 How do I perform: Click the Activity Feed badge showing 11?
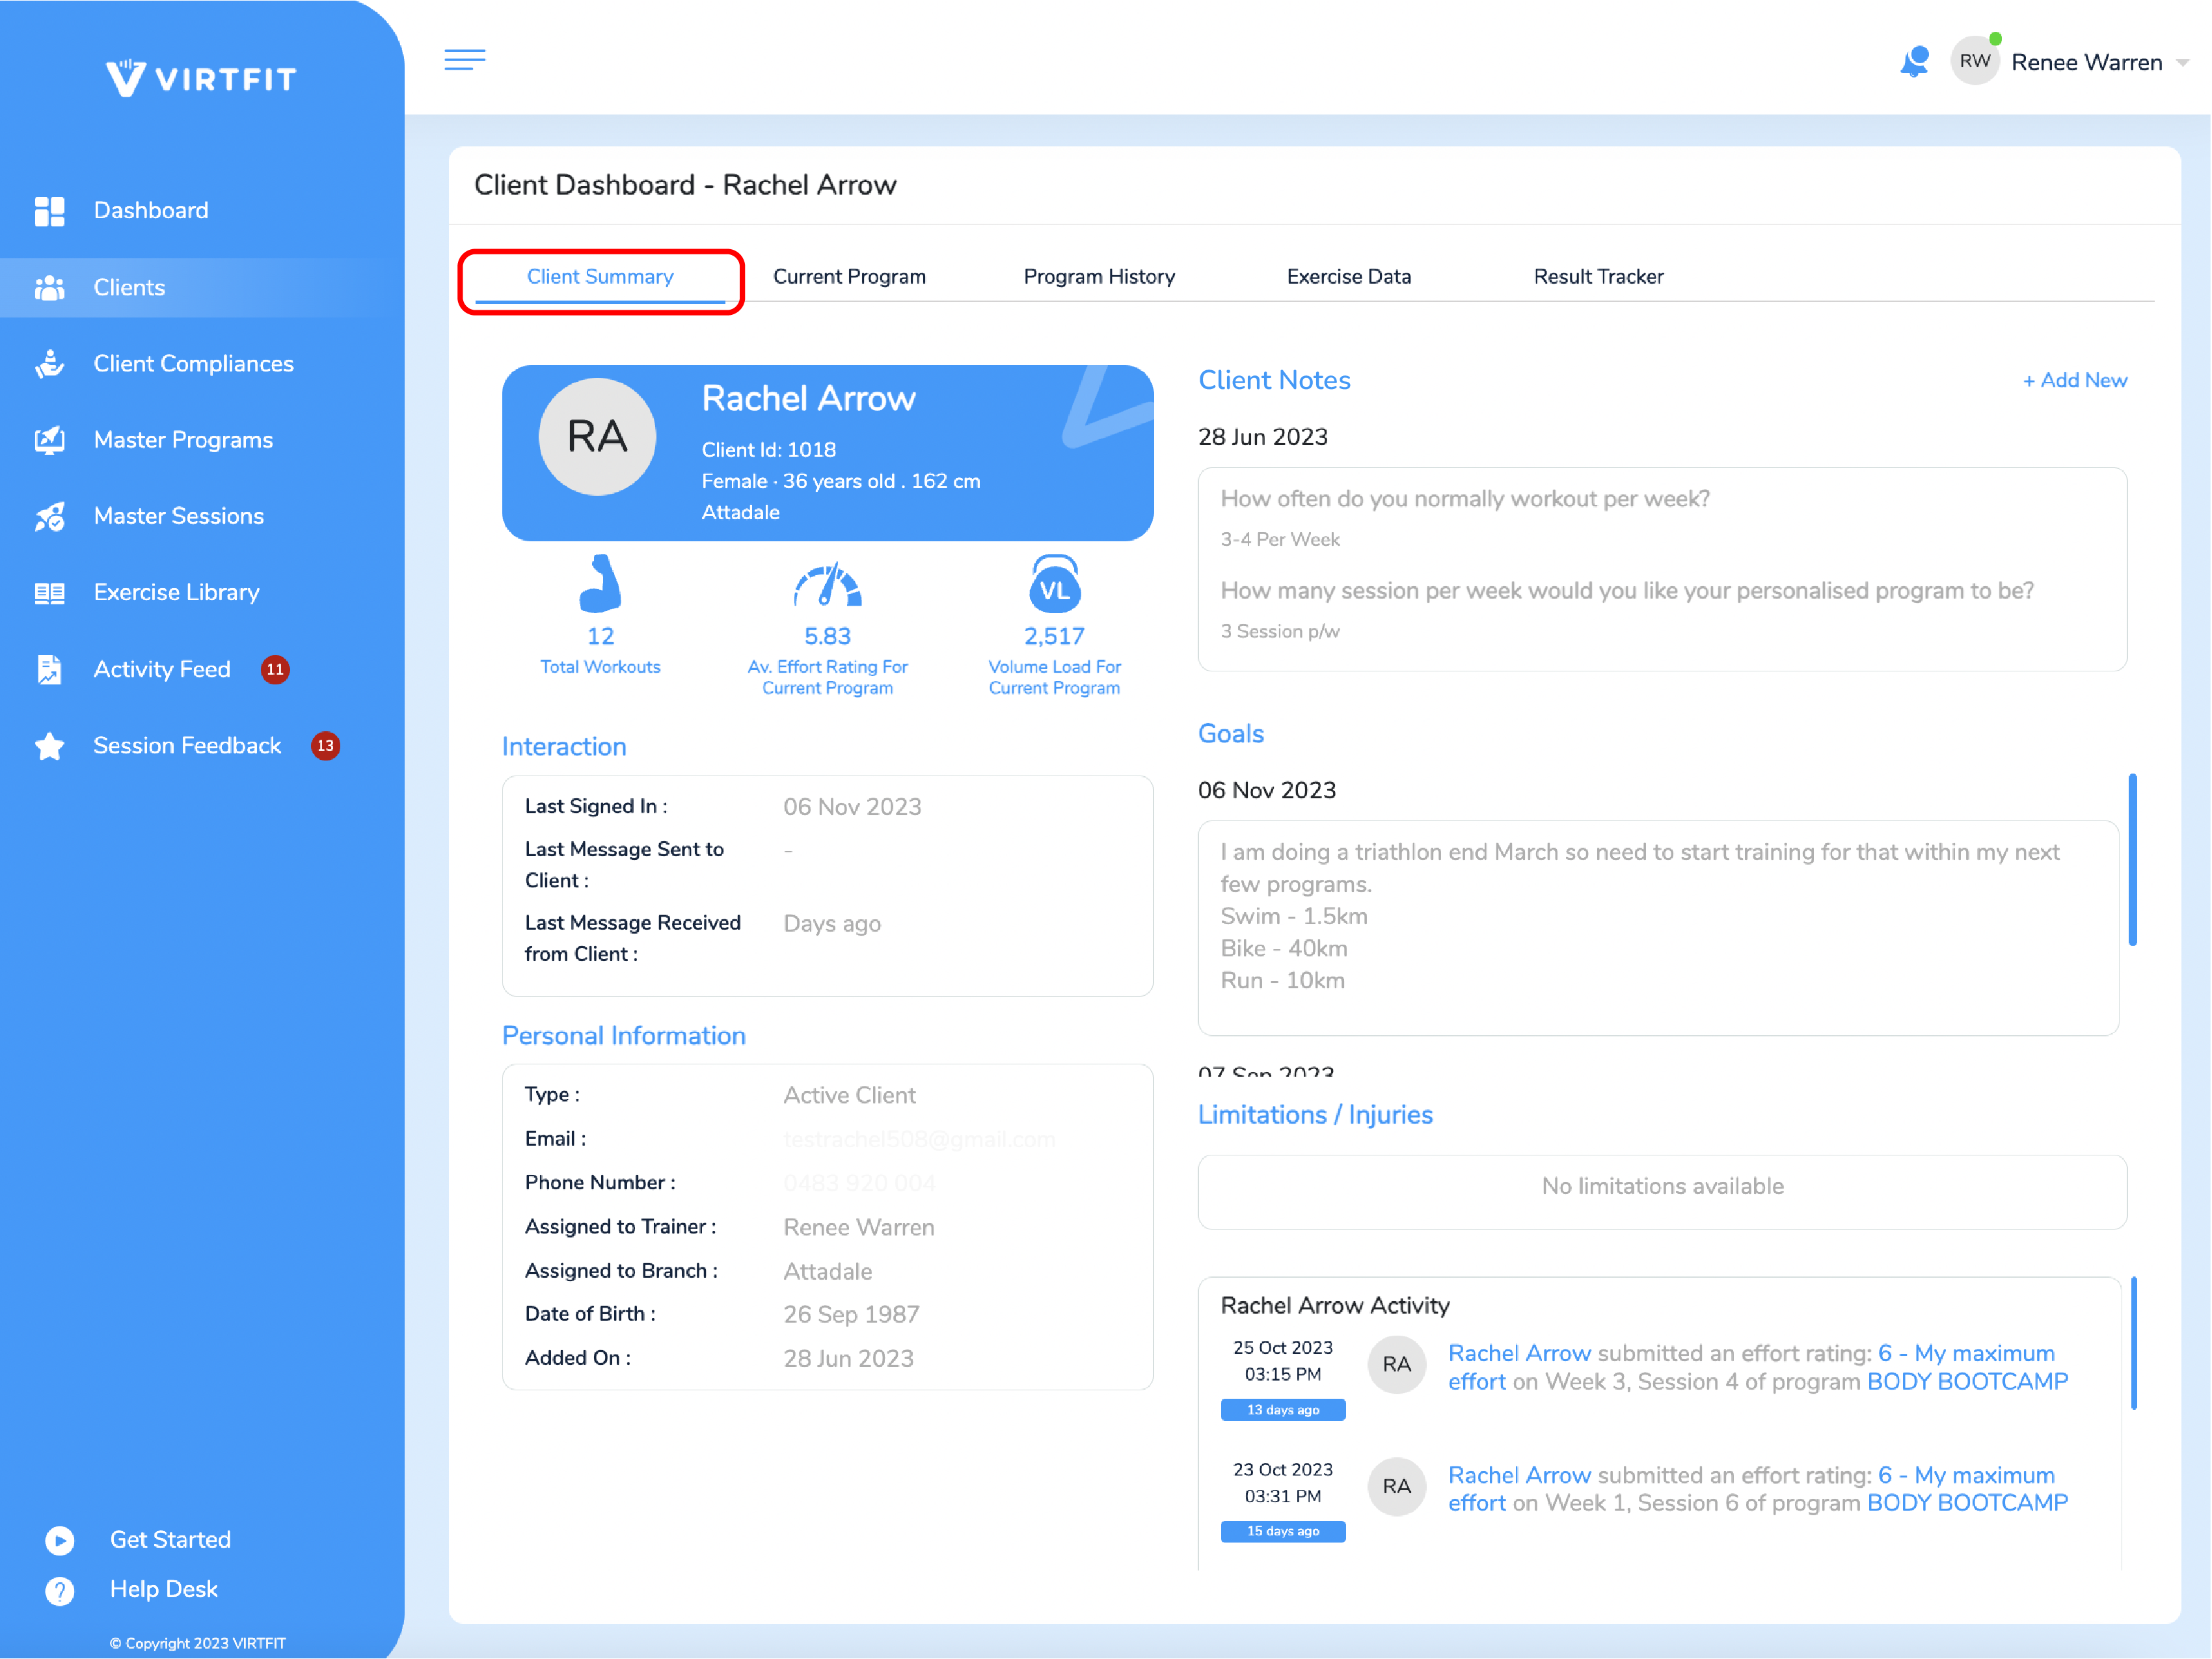(275, 669)
